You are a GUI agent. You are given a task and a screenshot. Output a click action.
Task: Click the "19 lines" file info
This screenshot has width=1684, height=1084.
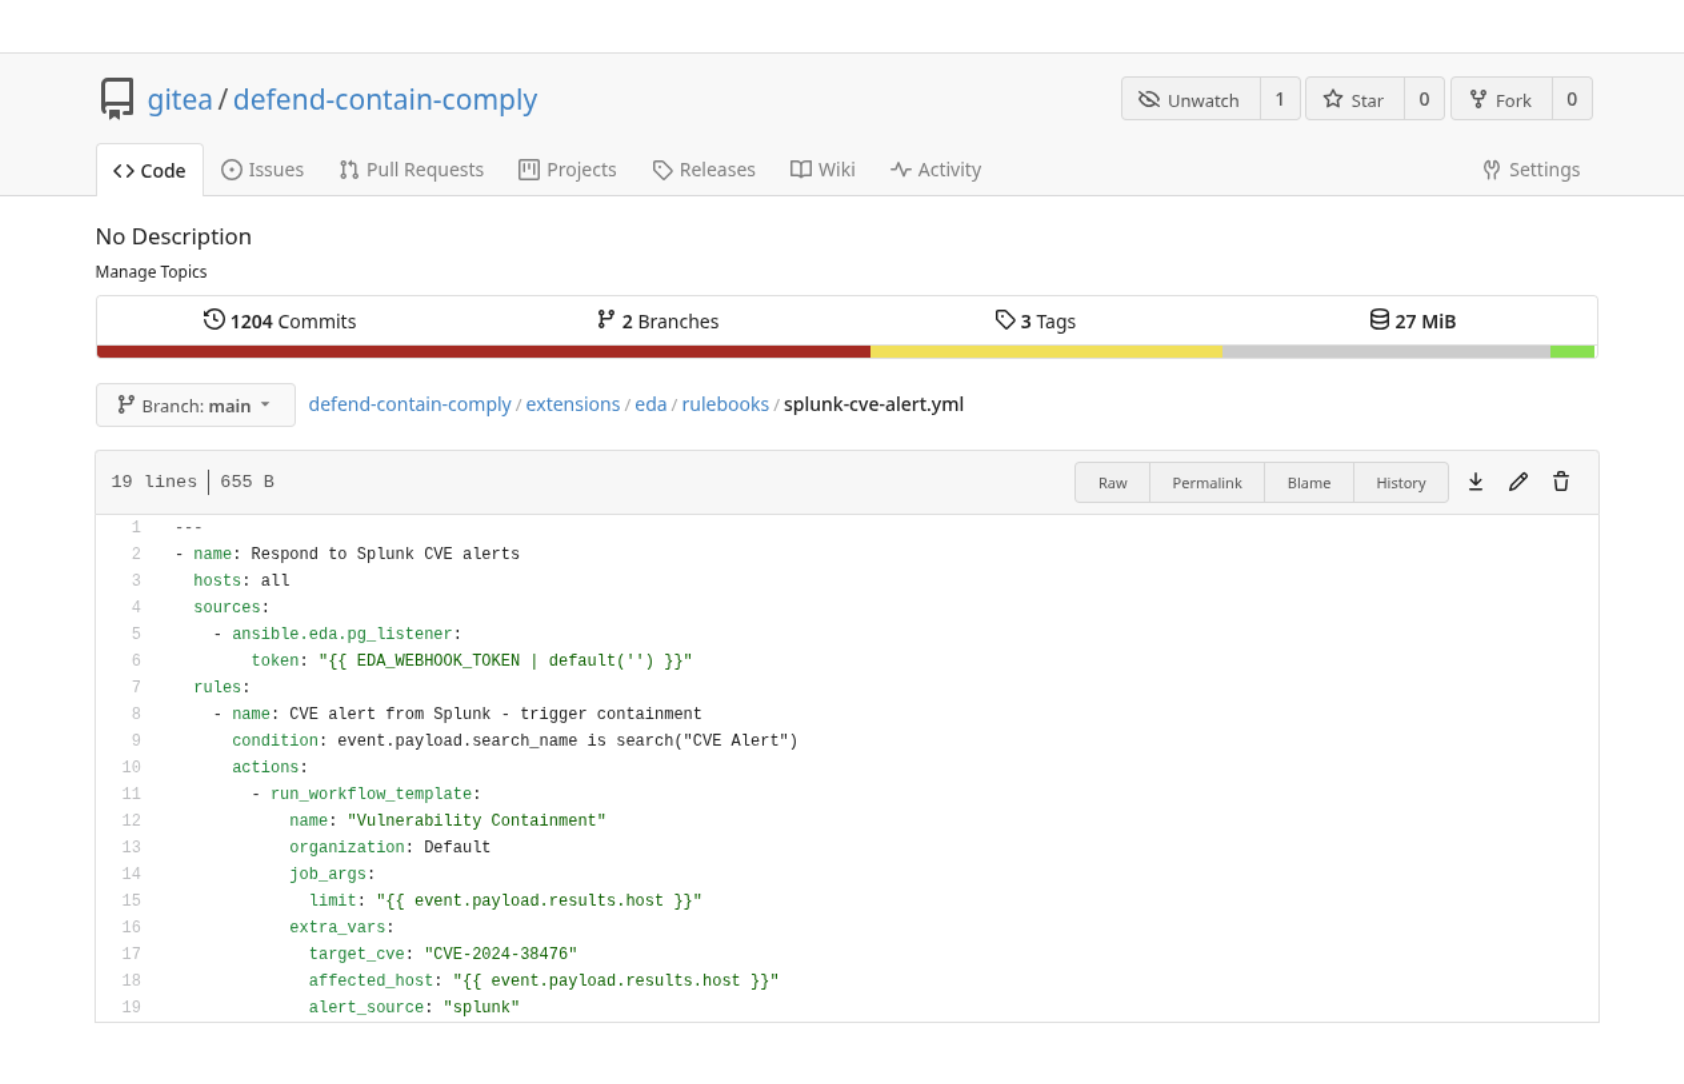[154, 482]
